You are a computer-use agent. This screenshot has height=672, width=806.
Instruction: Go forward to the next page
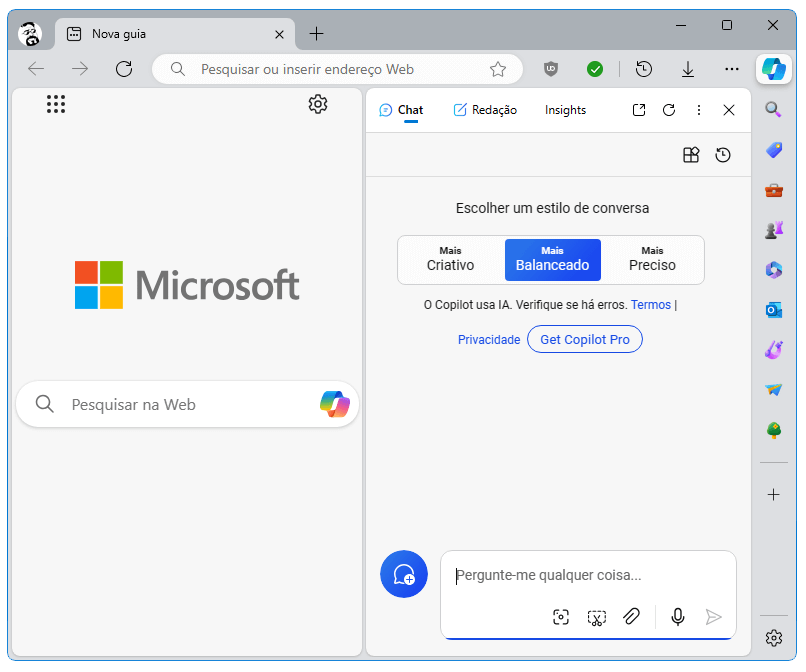pos(80,68)
